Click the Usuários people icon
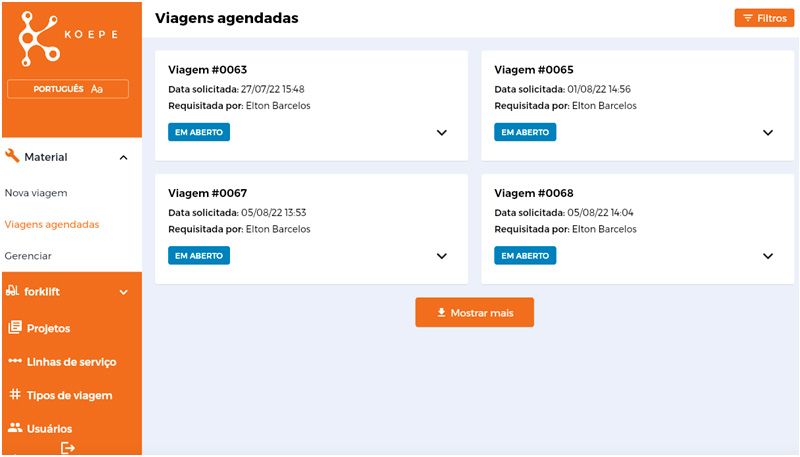 [x=15, y=428]
